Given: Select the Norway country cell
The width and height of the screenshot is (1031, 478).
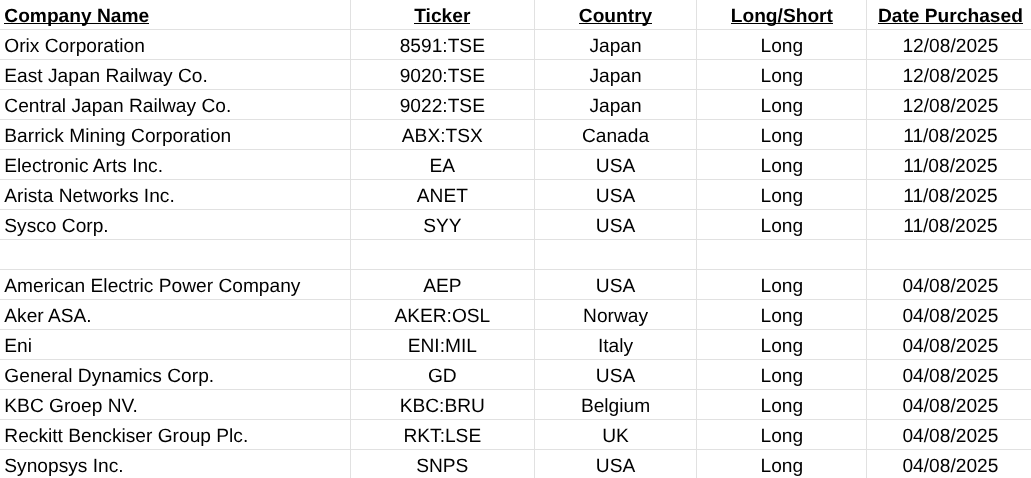Looking at the screenshot, I should pyautogui.click(x=615, y=316).
